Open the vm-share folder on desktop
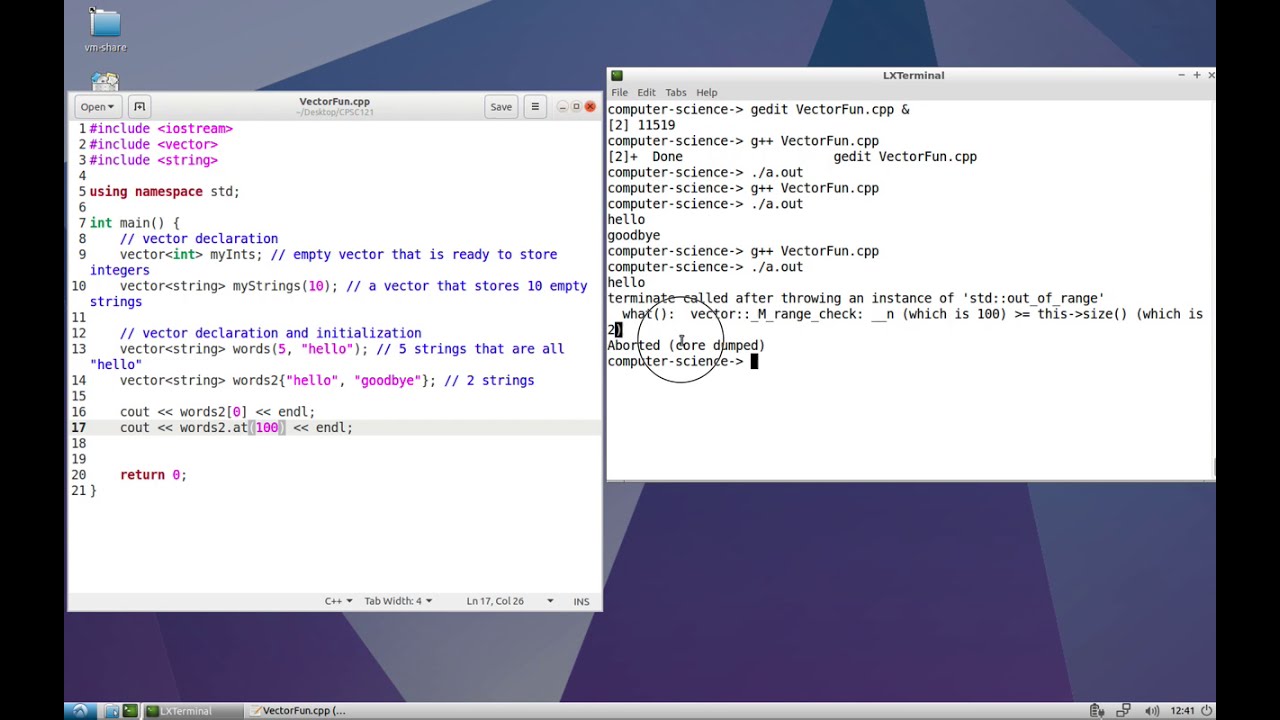Viewport: 1280px width, 720px height. click(x=105, y=29)
